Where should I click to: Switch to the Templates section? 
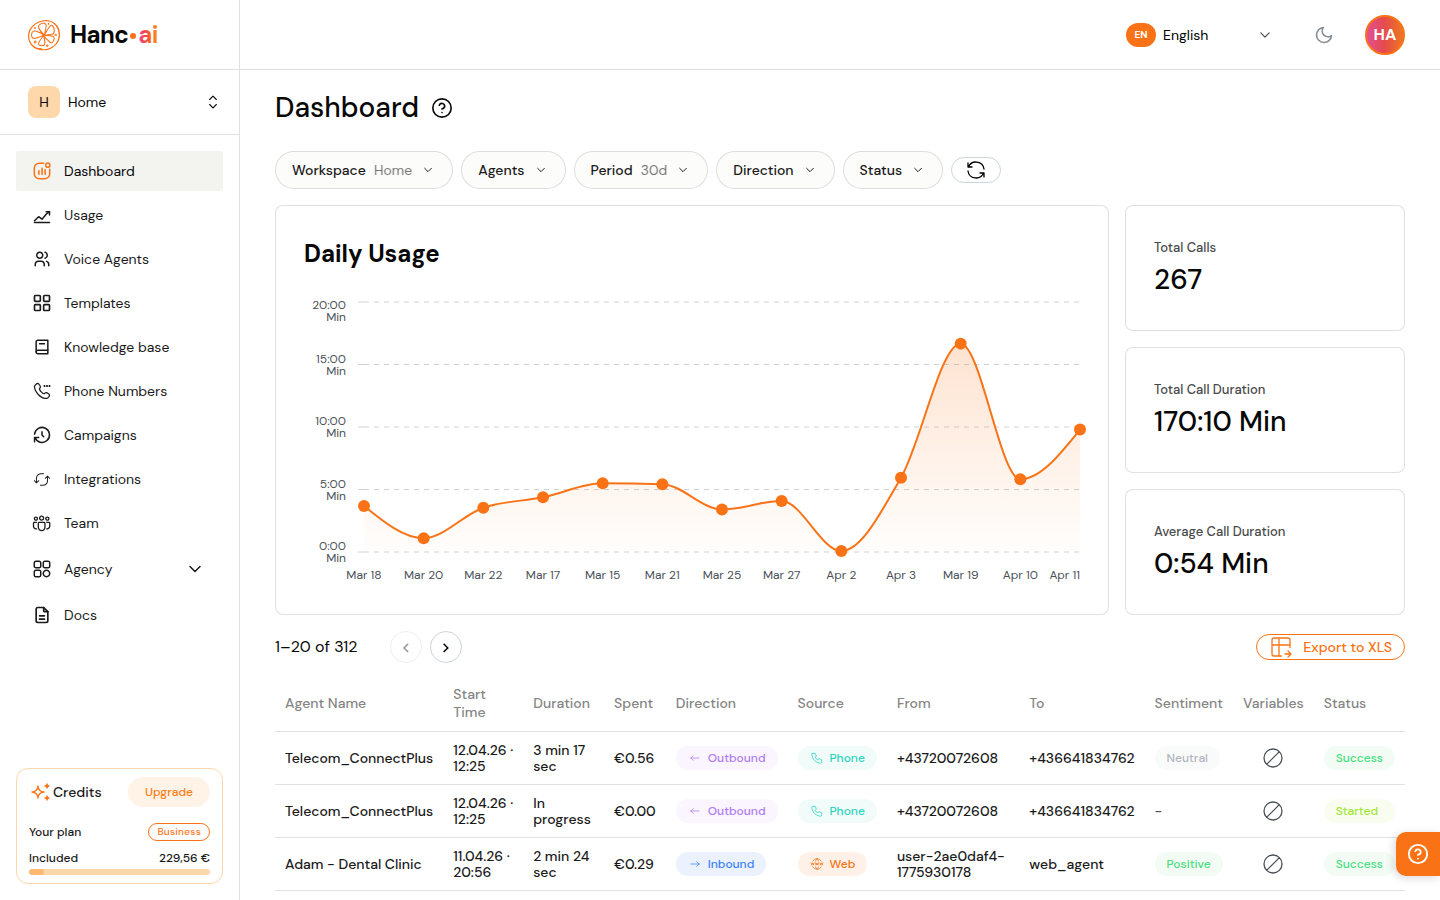pyautogui.click(x=96, y=303)
